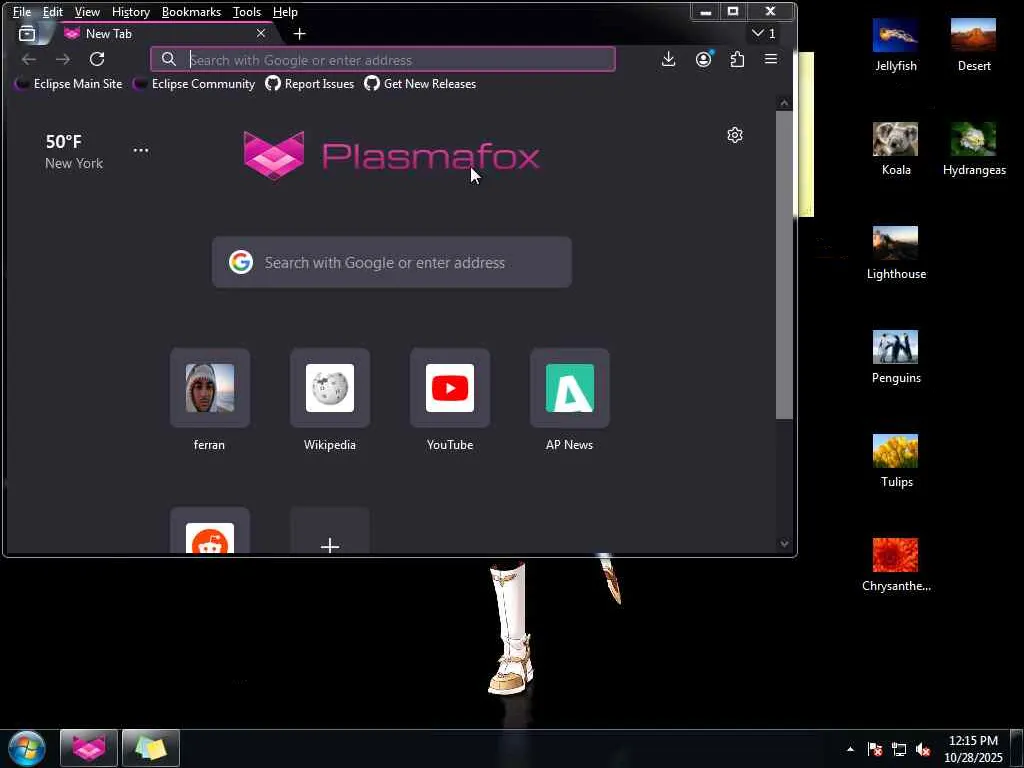Click the browser forward arrow
Viewport: 1024px width, 768px height.
click(63, 59)
